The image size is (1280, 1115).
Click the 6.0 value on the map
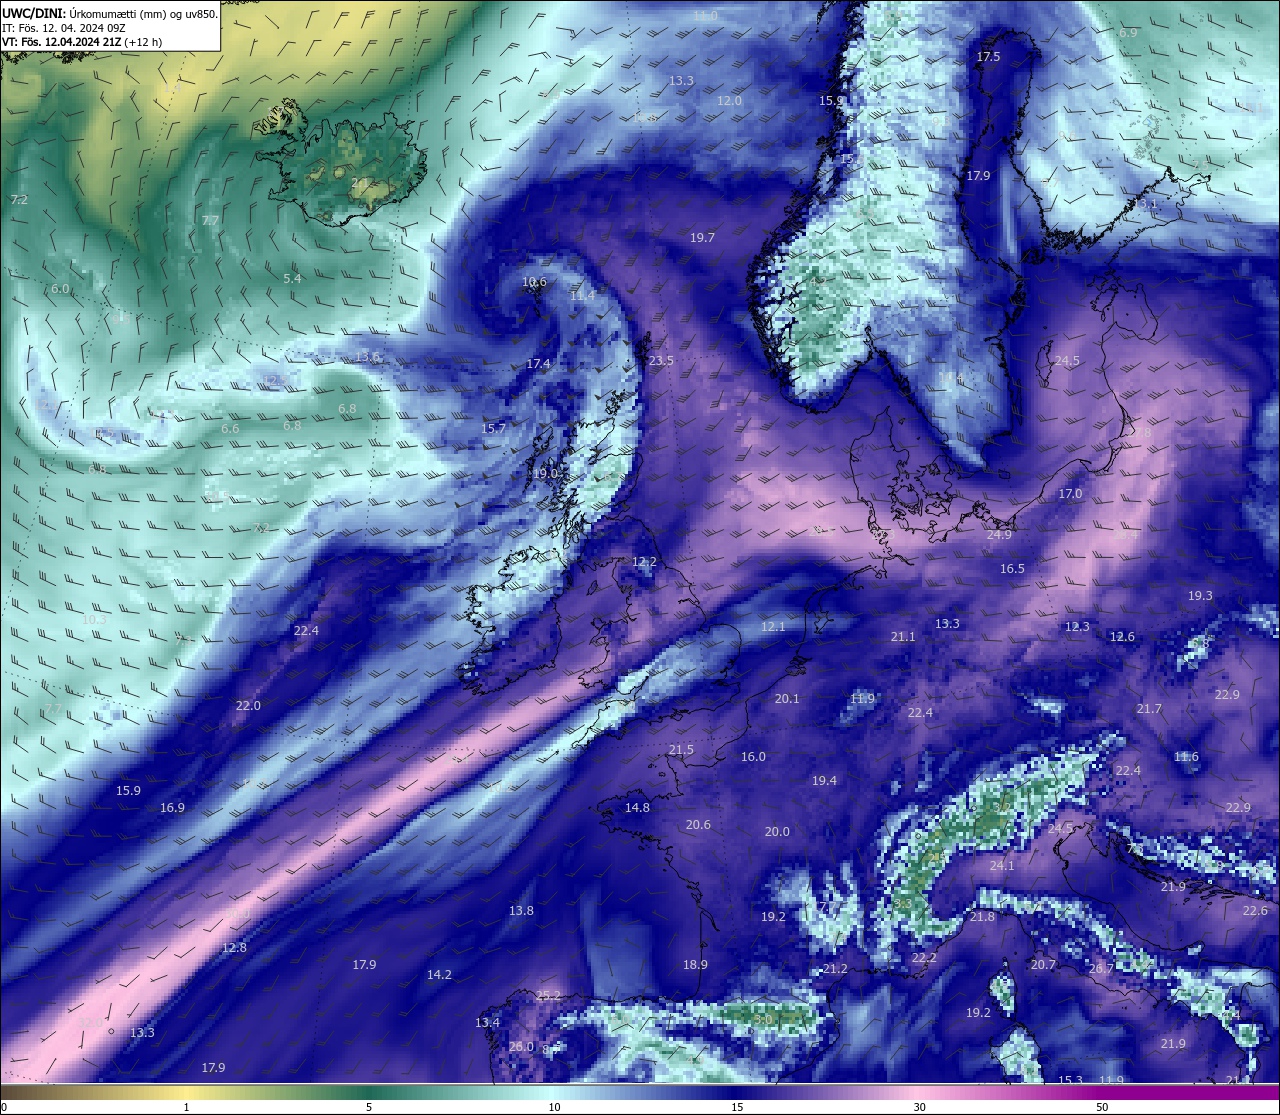[60, 289]
